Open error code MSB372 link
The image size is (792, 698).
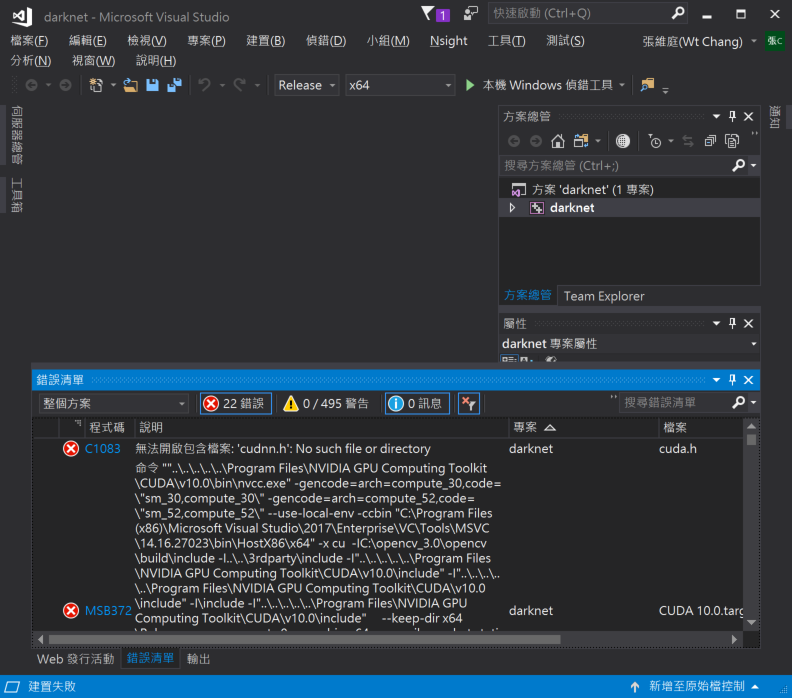pyautogui.click(x=108, y=611)
